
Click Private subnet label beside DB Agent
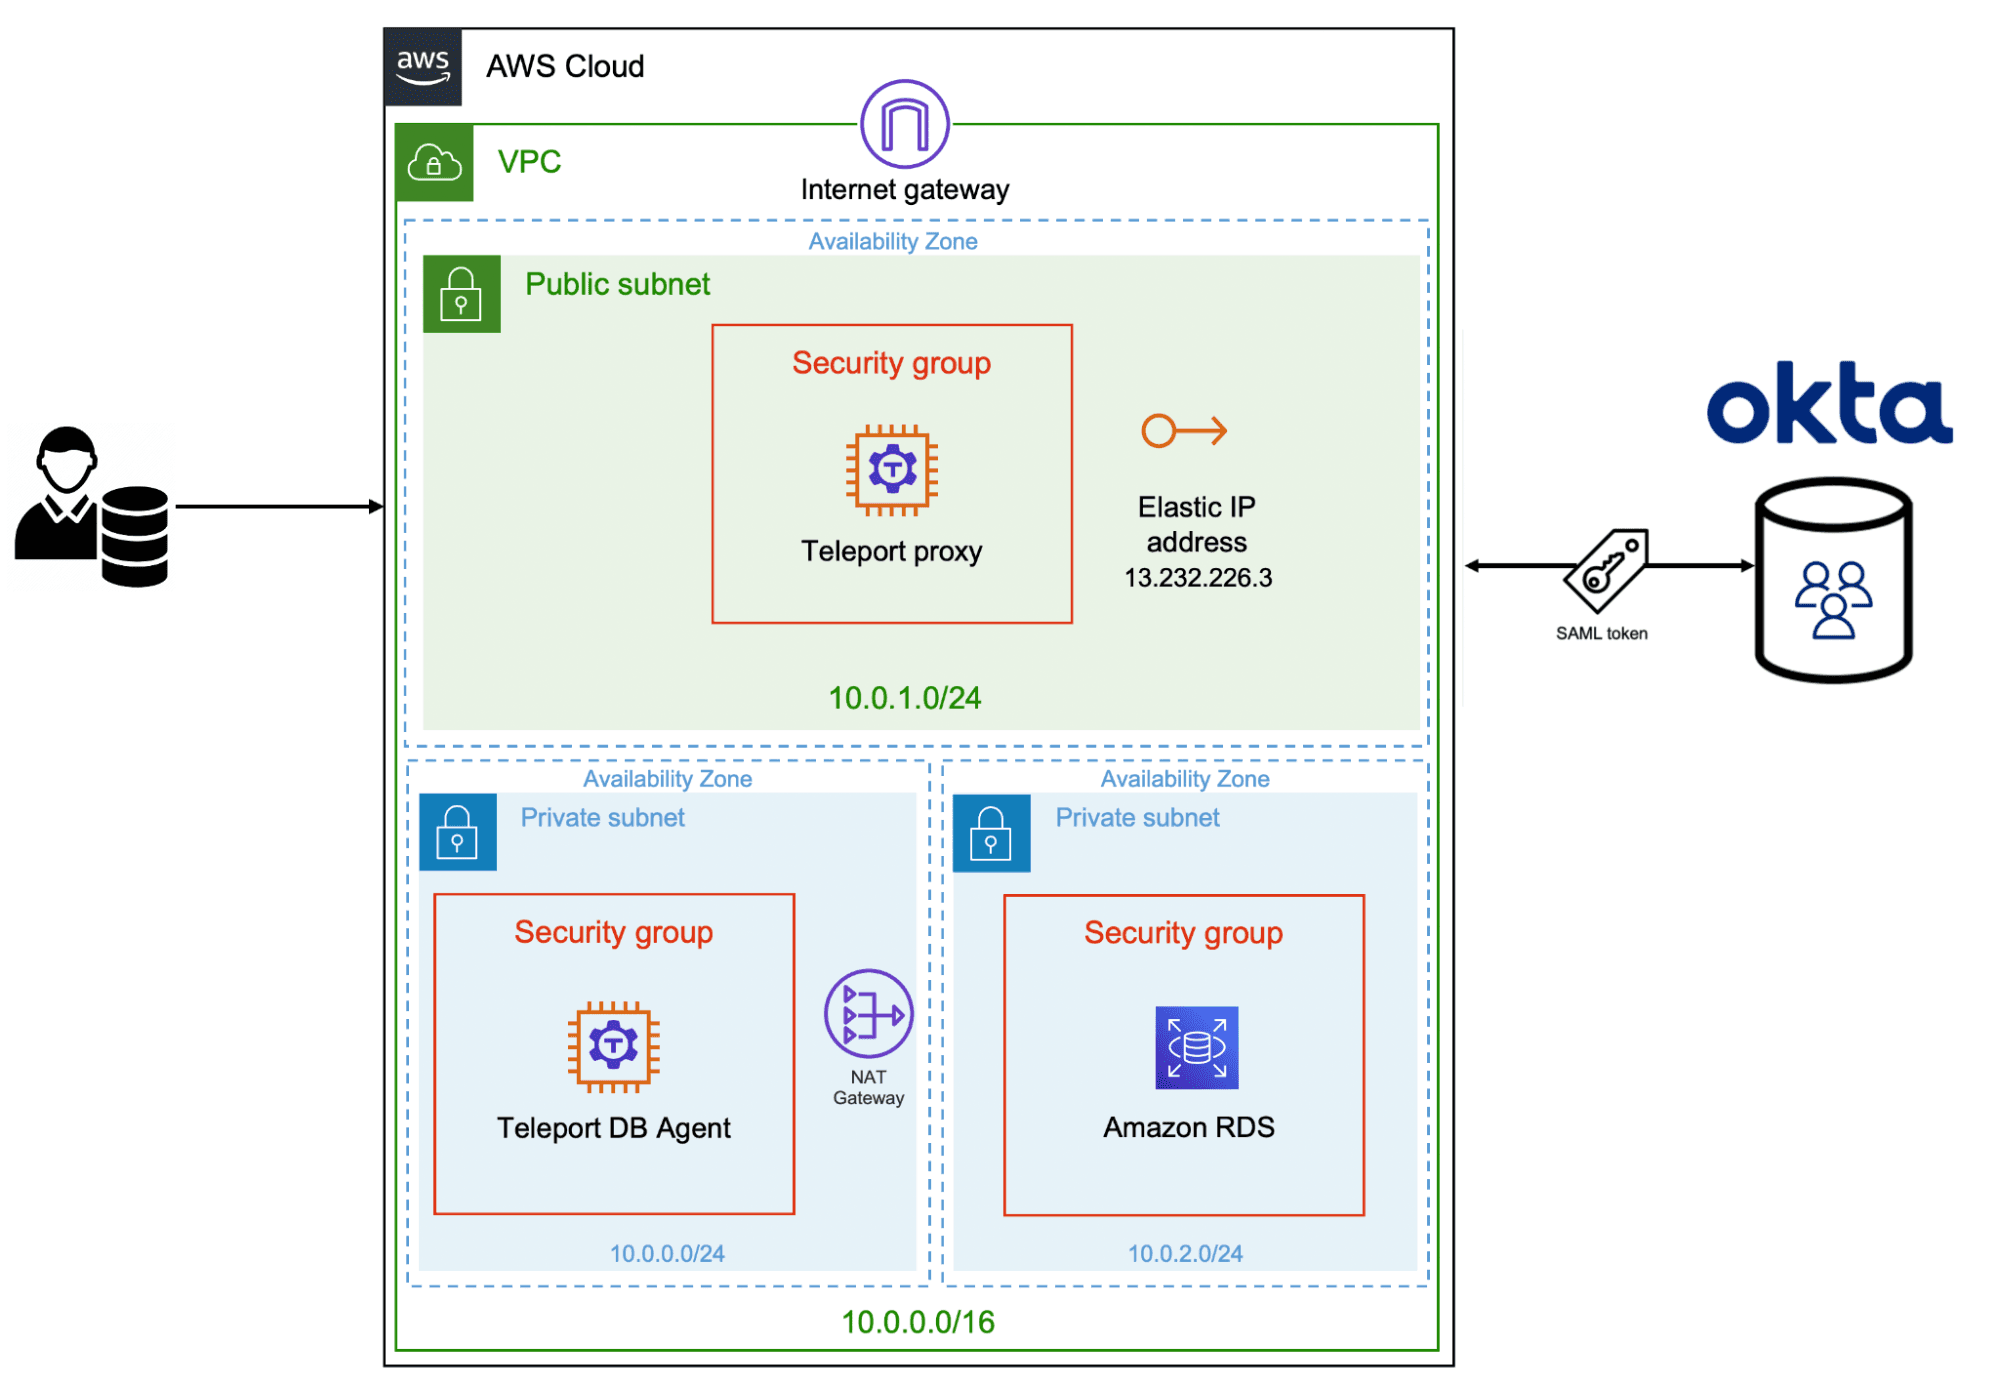(602, 817)
